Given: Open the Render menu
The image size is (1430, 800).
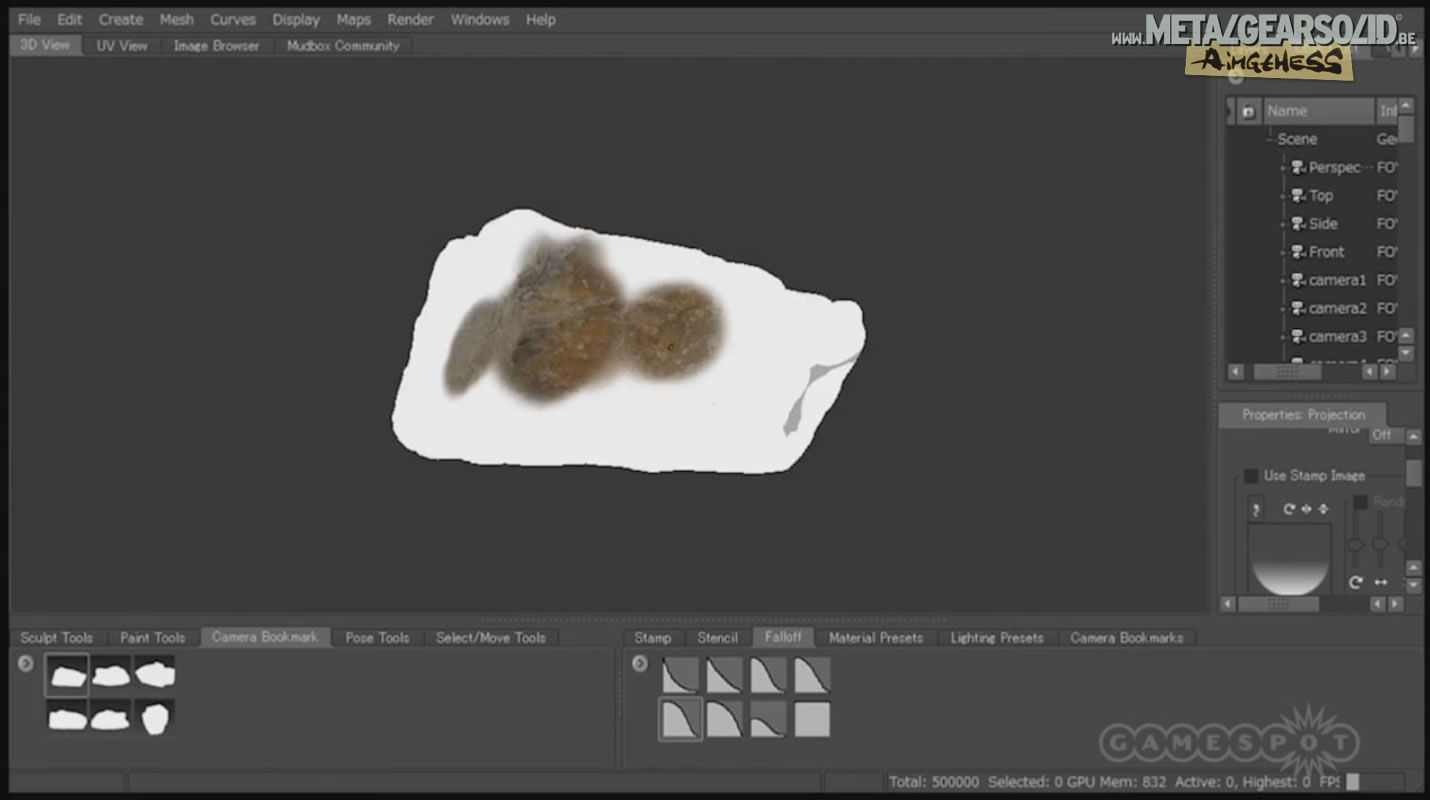Looking at the screenshot, I should tap(410, 19).
